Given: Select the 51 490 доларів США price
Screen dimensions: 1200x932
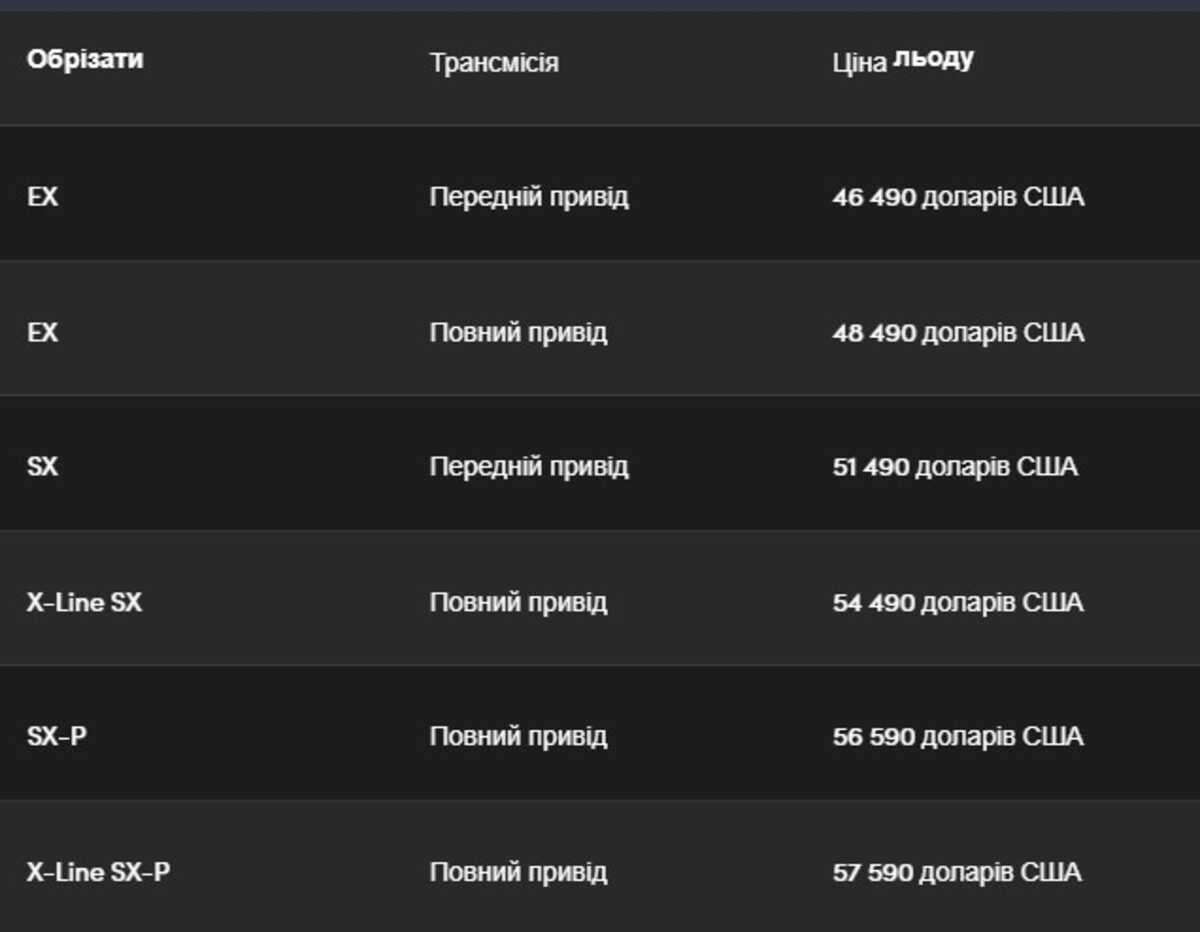Looking at the screenshot, I should 954,467.
